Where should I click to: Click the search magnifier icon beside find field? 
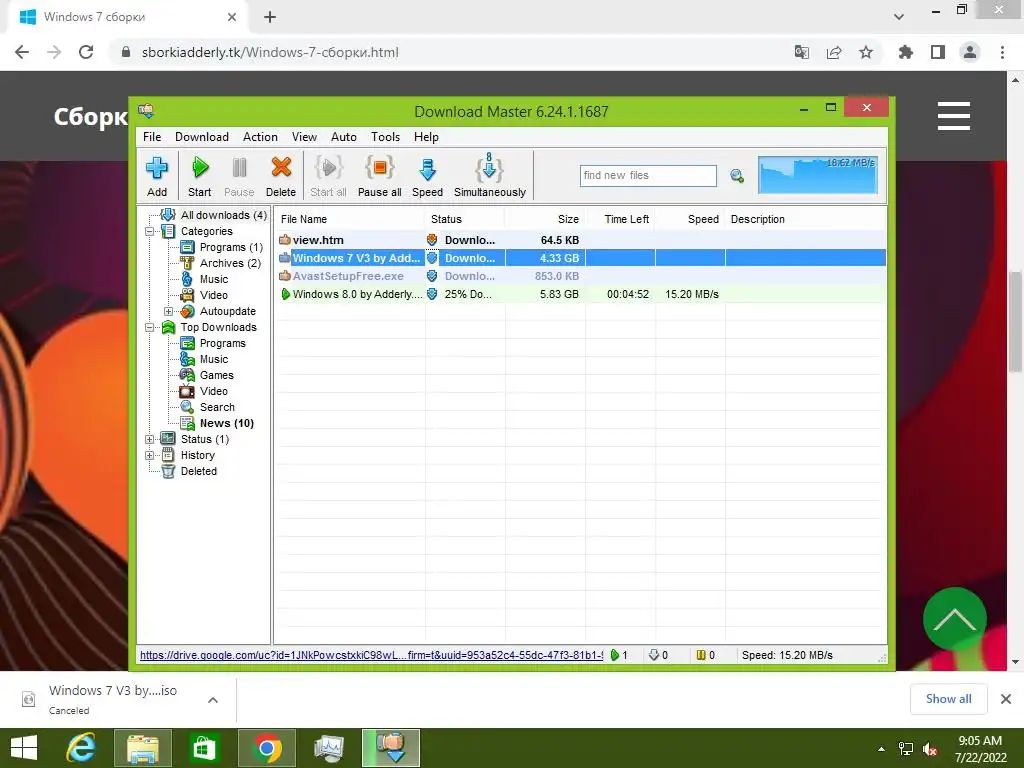[x=737, y=176]
